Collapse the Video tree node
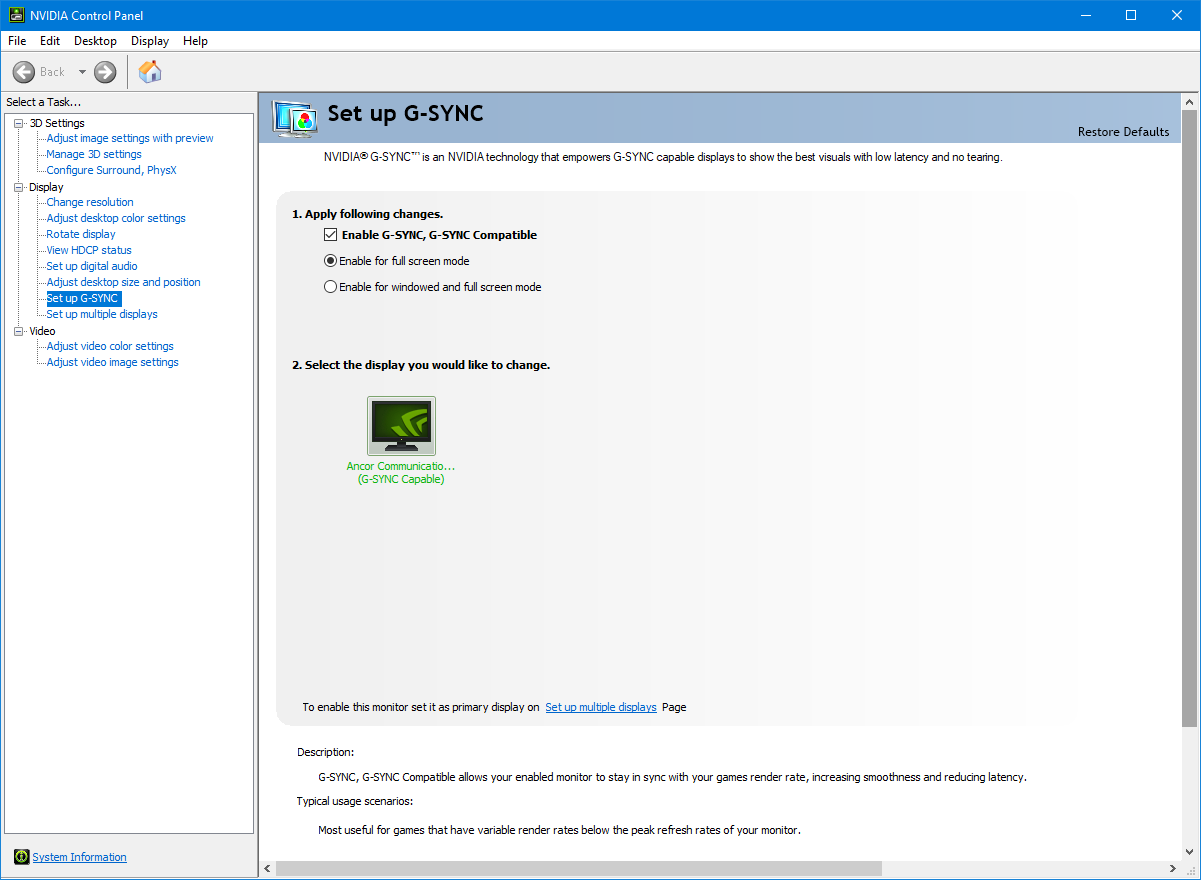The width and height of the screenshot is (1201, 880). (x=18, y=331)
